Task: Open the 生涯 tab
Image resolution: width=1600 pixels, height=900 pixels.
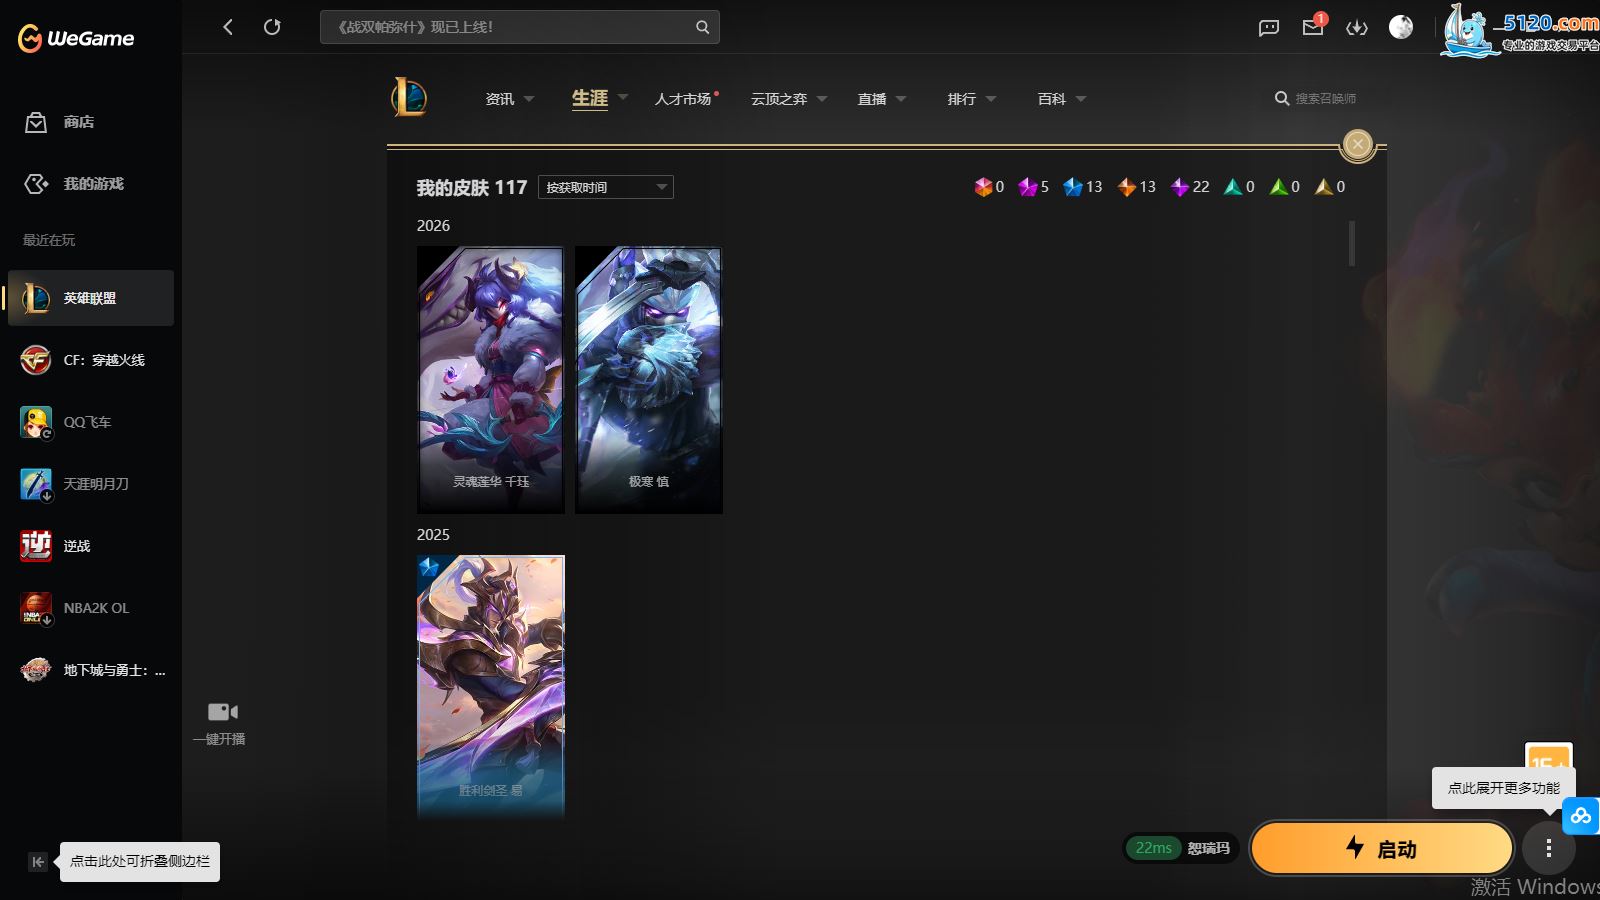Action: coord(590,98)
